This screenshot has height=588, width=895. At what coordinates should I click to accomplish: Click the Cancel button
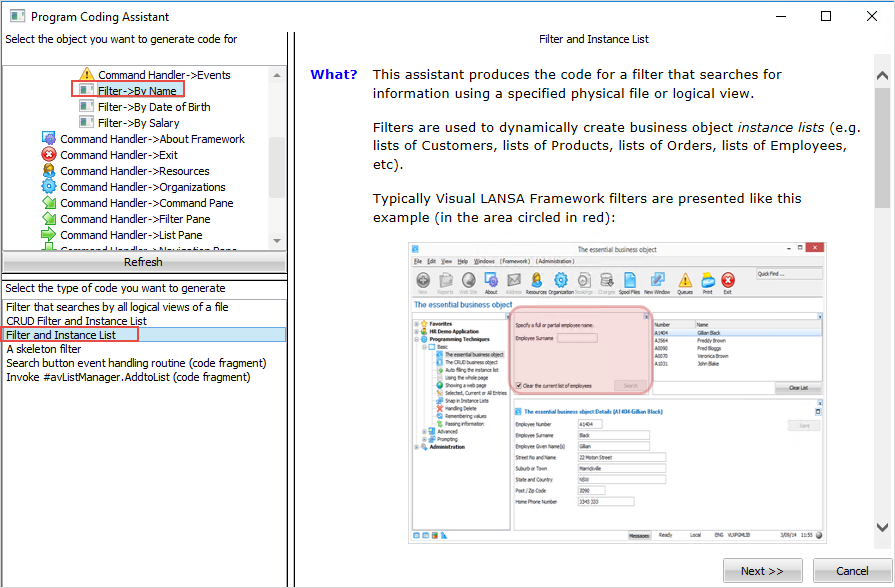coord(852,571)
